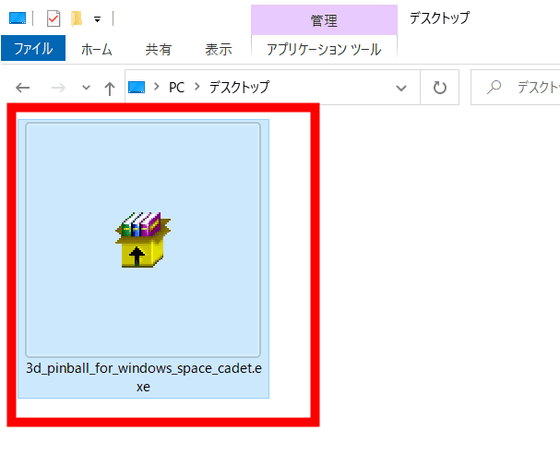Open the address bar history dropdown

401,88
